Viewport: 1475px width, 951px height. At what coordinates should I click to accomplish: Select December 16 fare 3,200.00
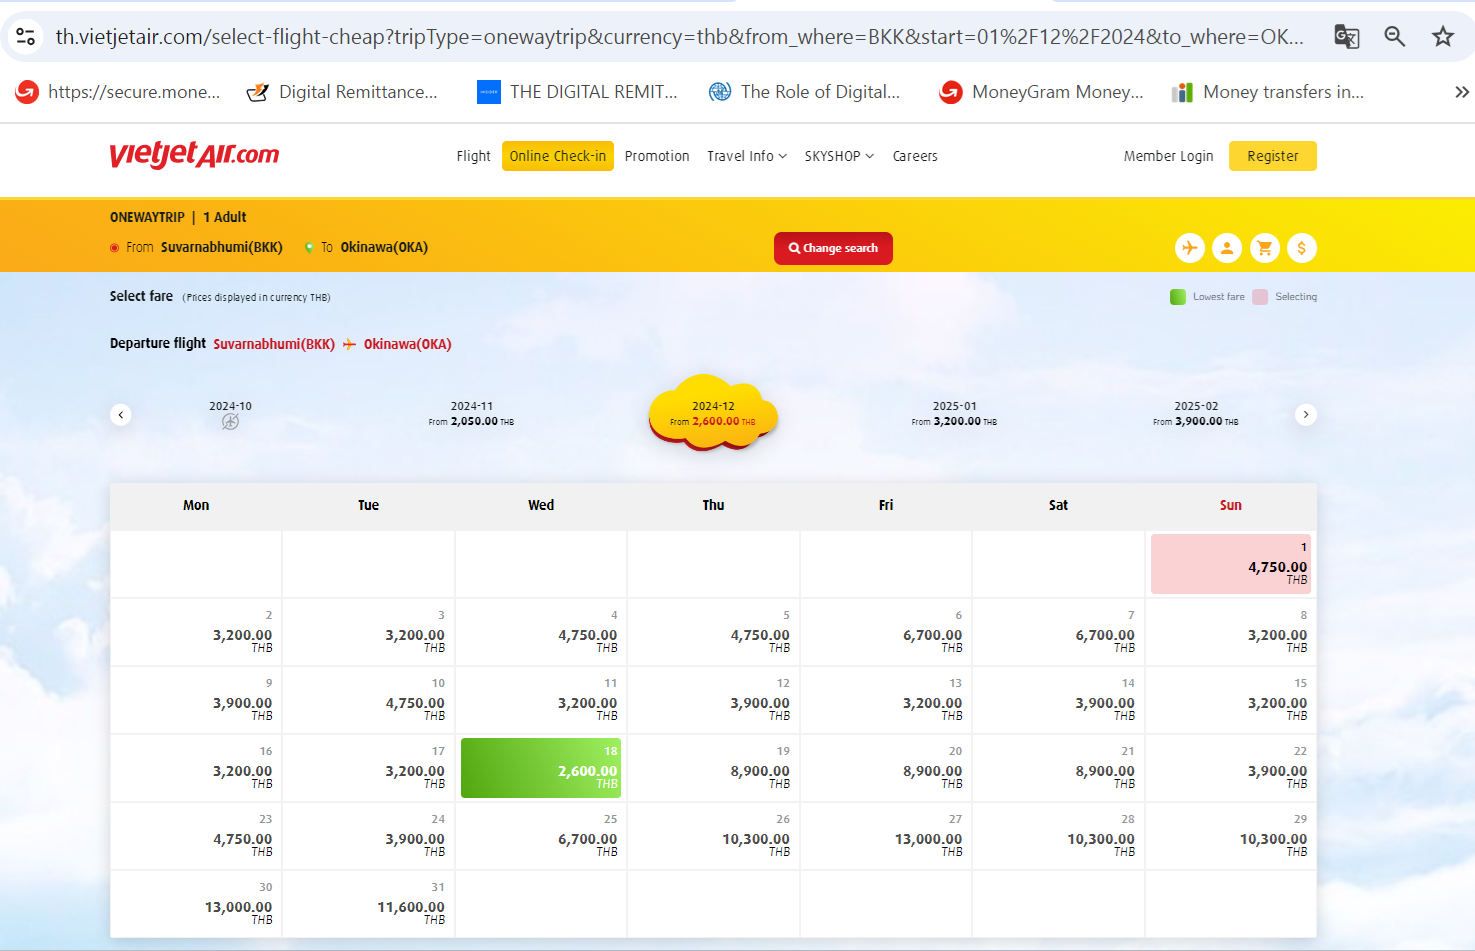(x=196, y=768)
